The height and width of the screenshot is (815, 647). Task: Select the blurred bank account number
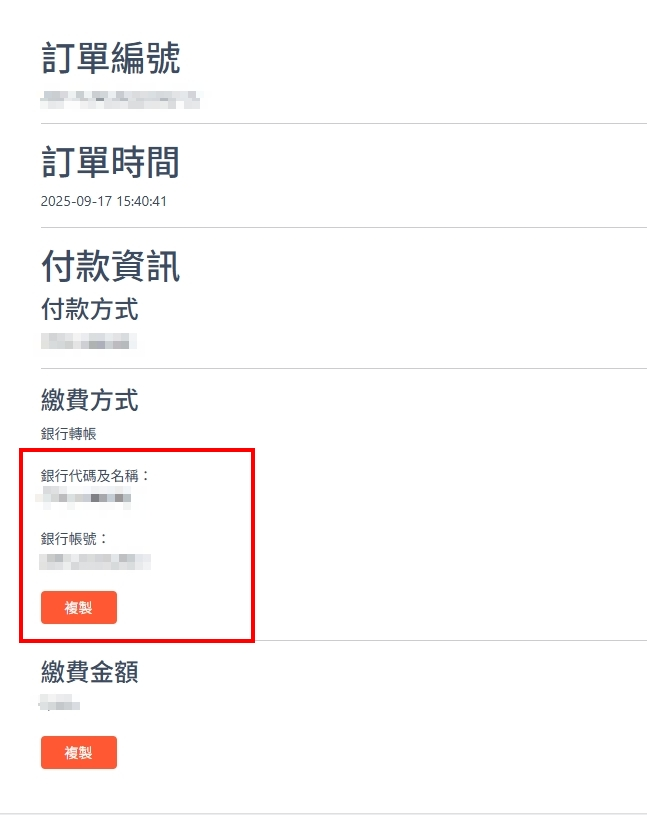[x=96, y=560]
